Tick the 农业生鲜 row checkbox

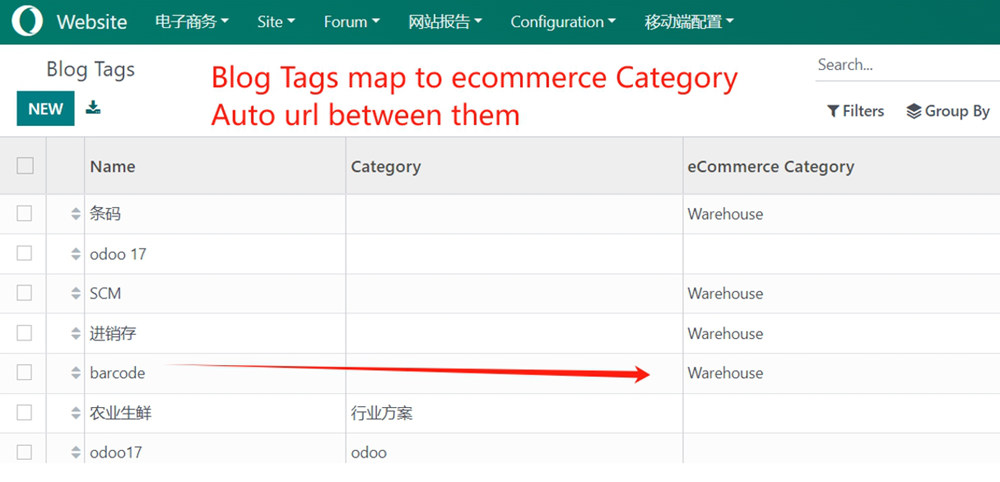pyautogui.click(x=24, y=413)
